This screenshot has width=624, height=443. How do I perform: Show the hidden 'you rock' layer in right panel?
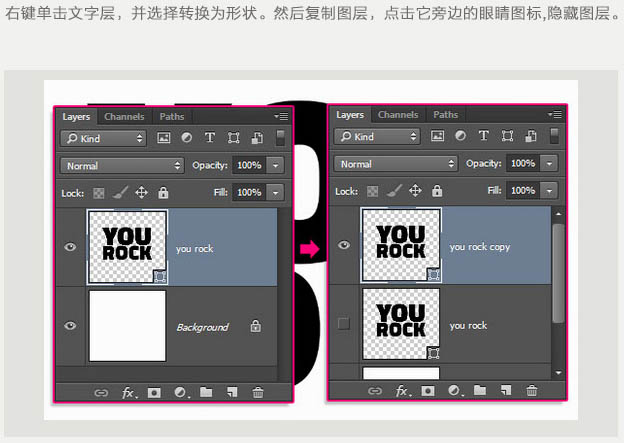pos(344,324)
